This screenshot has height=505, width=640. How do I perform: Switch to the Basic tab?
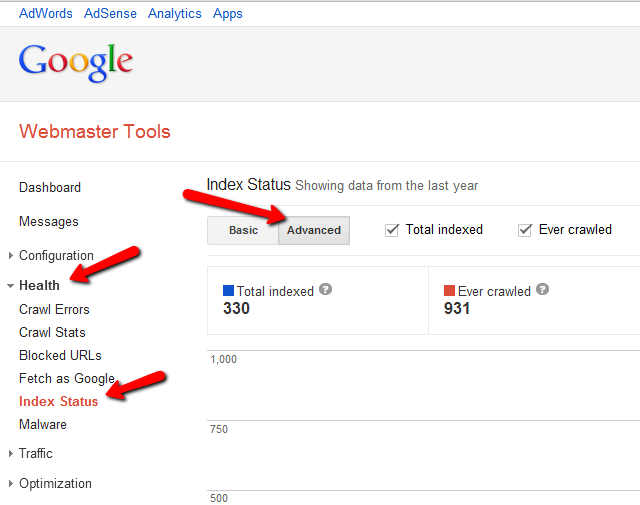click(243, 230)
